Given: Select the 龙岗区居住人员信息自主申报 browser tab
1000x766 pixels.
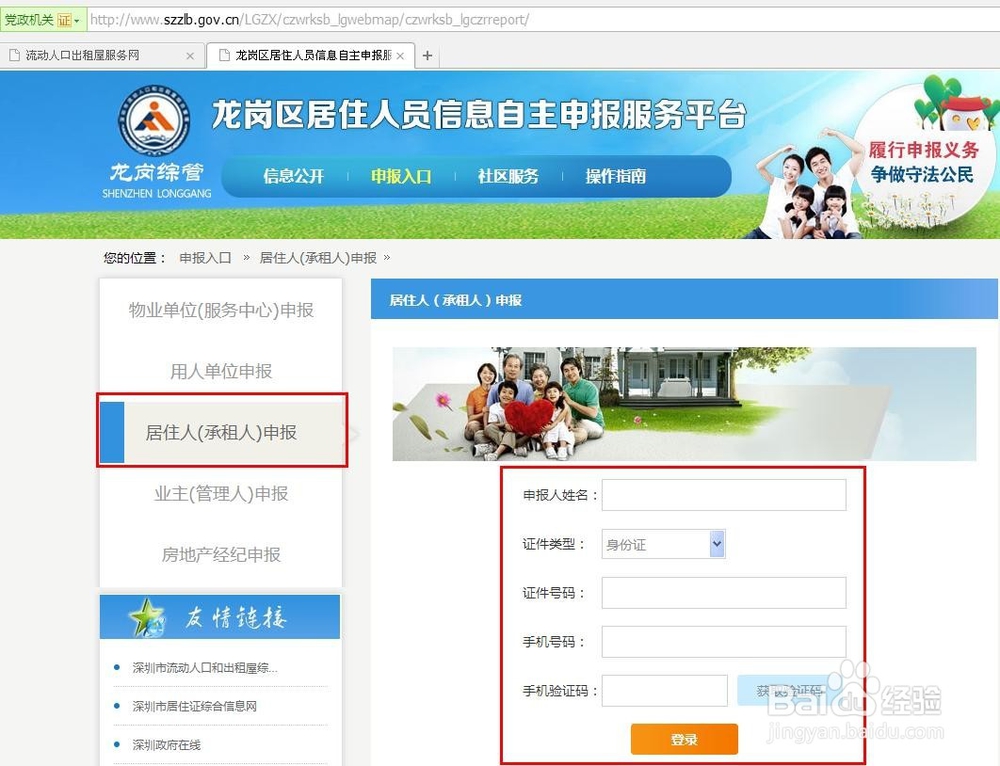Looking at the screenshot, I should [311, 55].
